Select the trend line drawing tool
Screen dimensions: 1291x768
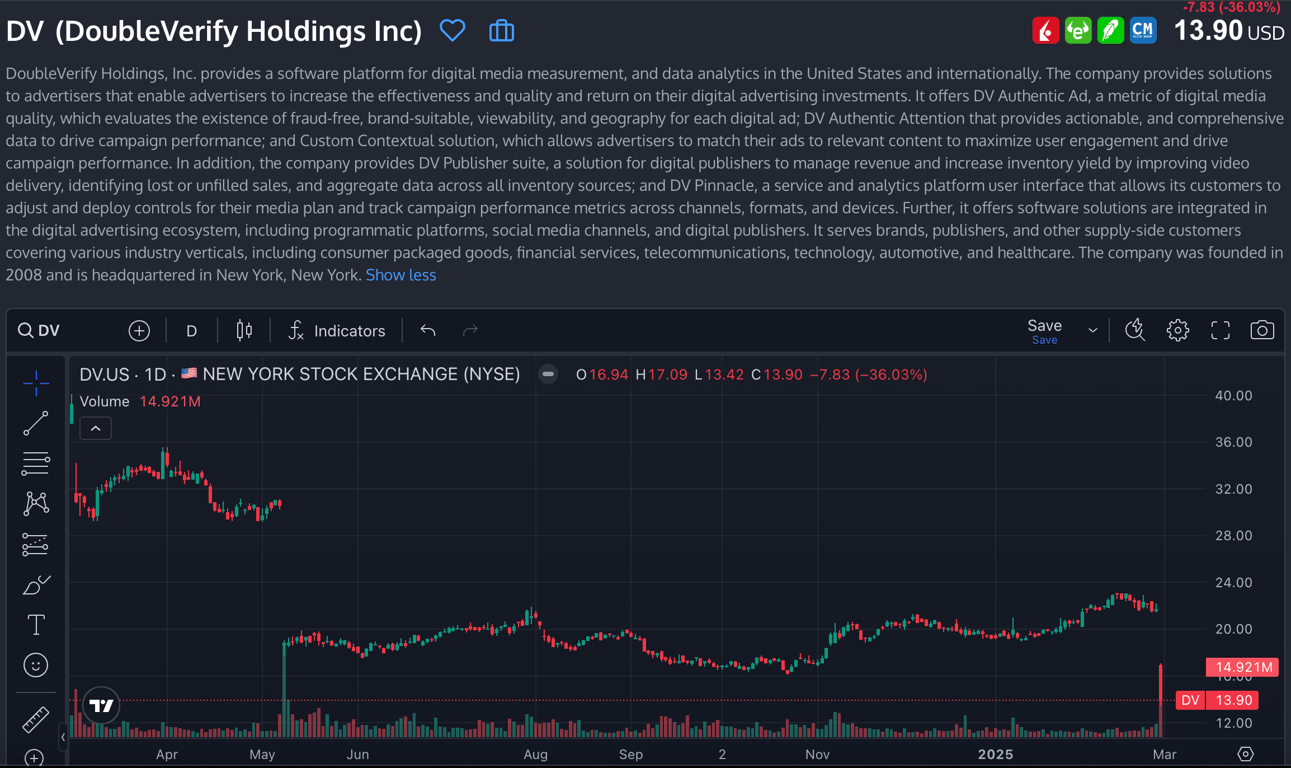(x=36, y=424)
